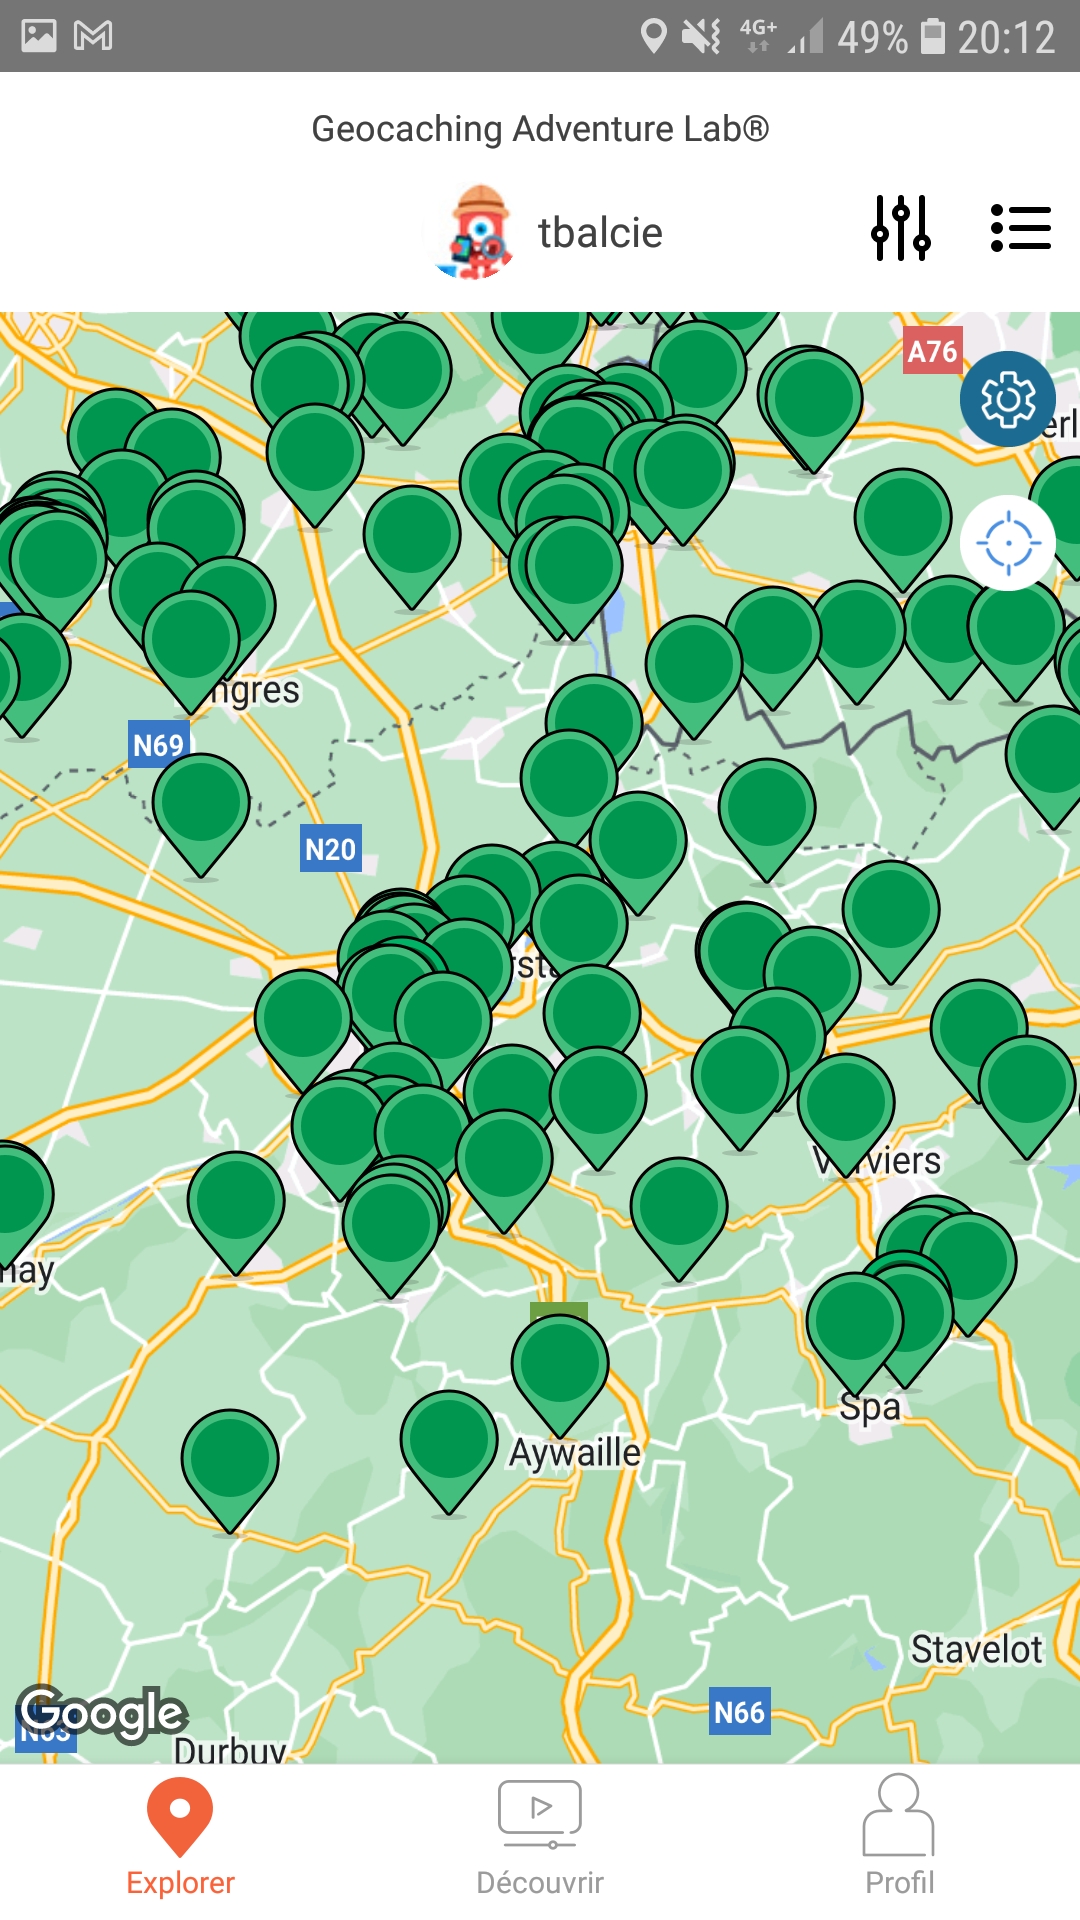Tap the Google logo on map

(102, 1714)
